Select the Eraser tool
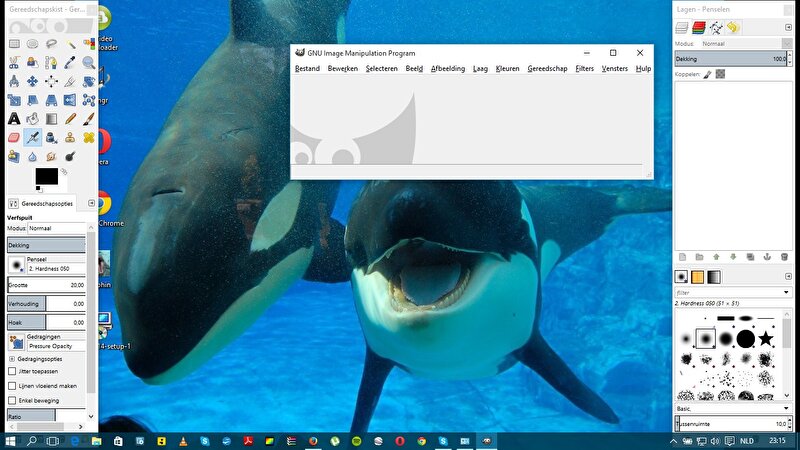800x450 pixels. click(14, 138)
